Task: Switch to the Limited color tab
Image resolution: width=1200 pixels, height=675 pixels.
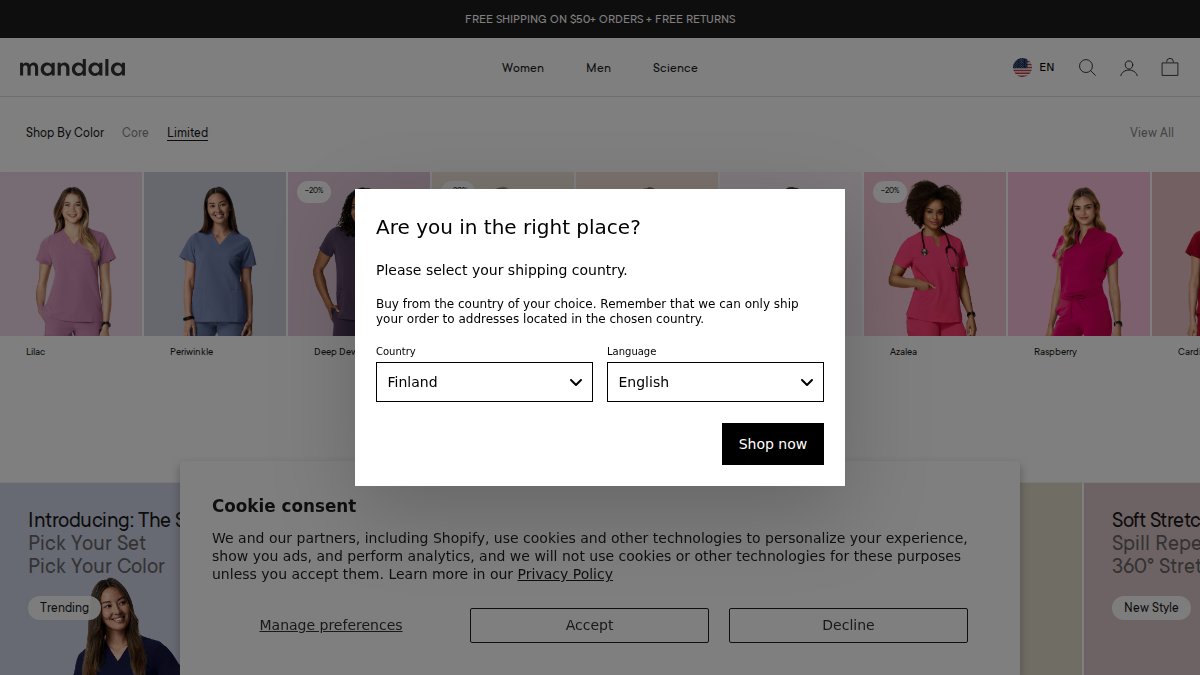Action: pos(187,132)
